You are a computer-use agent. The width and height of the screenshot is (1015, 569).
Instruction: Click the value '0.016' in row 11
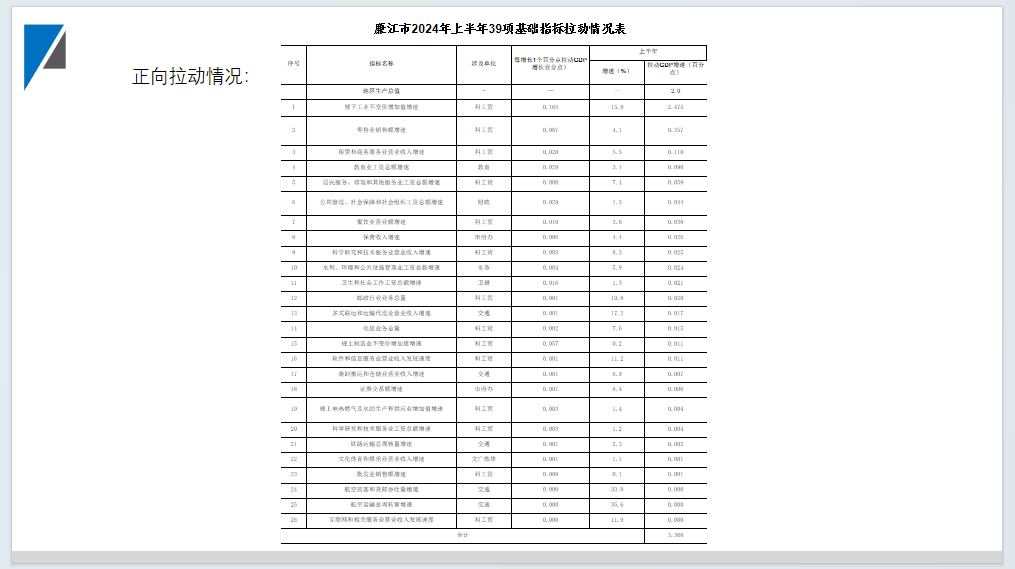coord(550,283)
